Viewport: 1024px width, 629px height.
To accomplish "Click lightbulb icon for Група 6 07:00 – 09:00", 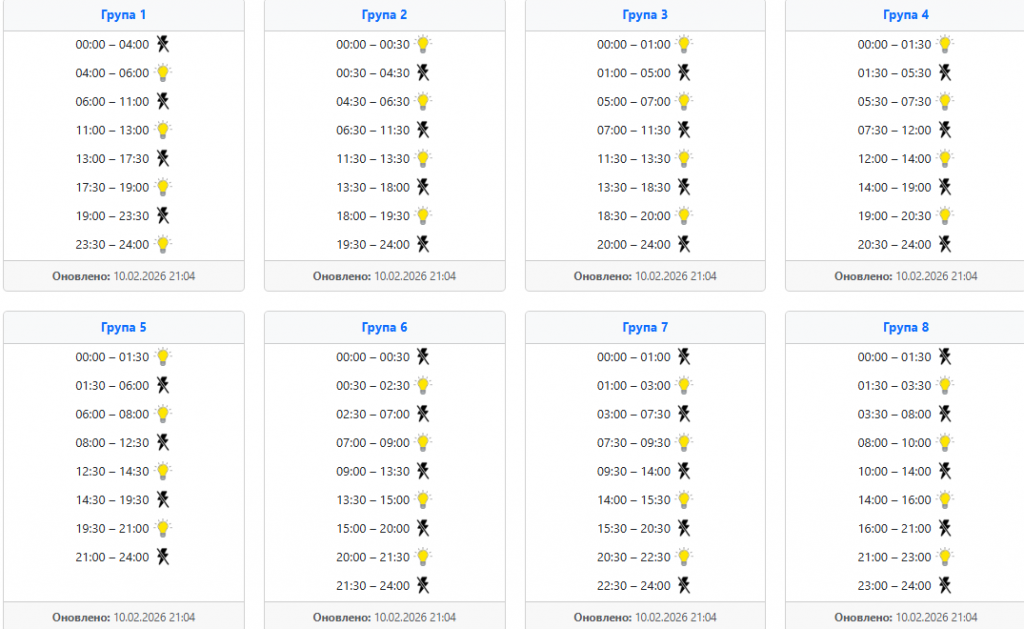I will pyautogui.click(x=424, y=442).
